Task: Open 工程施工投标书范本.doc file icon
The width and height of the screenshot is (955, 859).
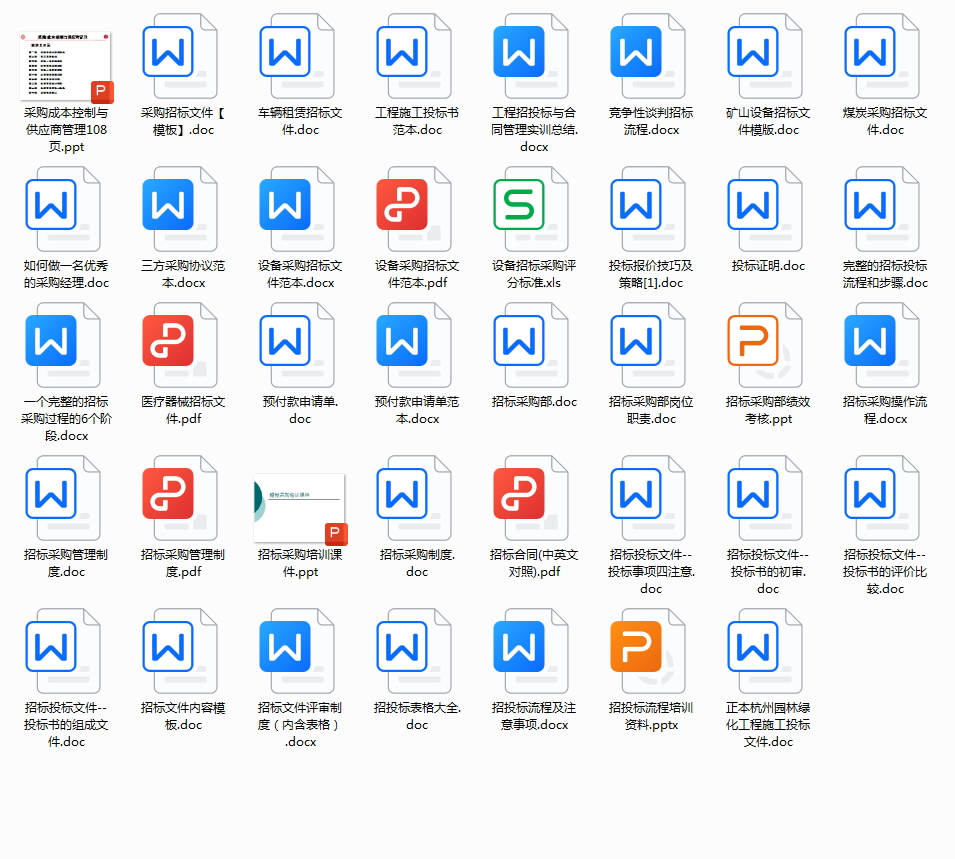Action: 414,57
